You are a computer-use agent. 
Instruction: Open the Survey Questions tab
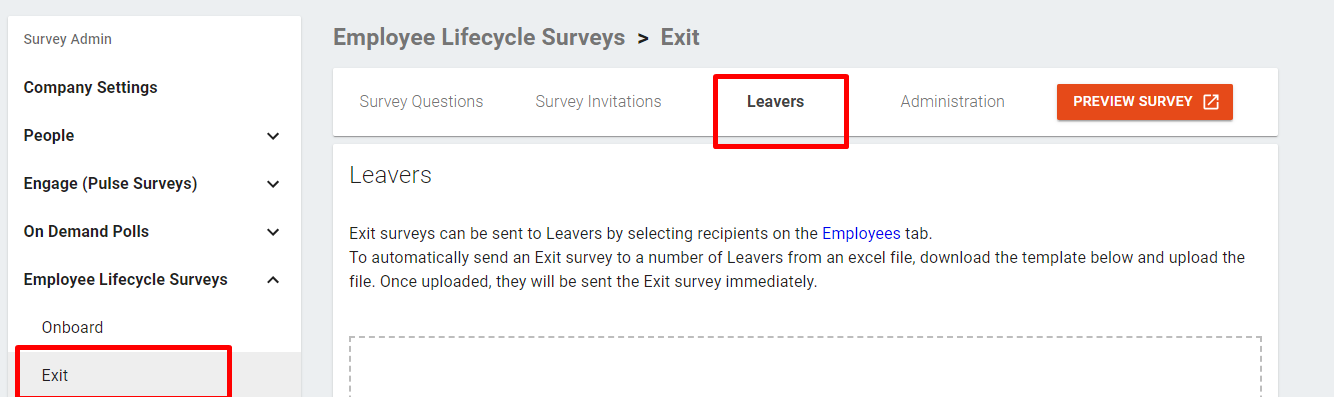pyautogui.click(x=421, y=102)
